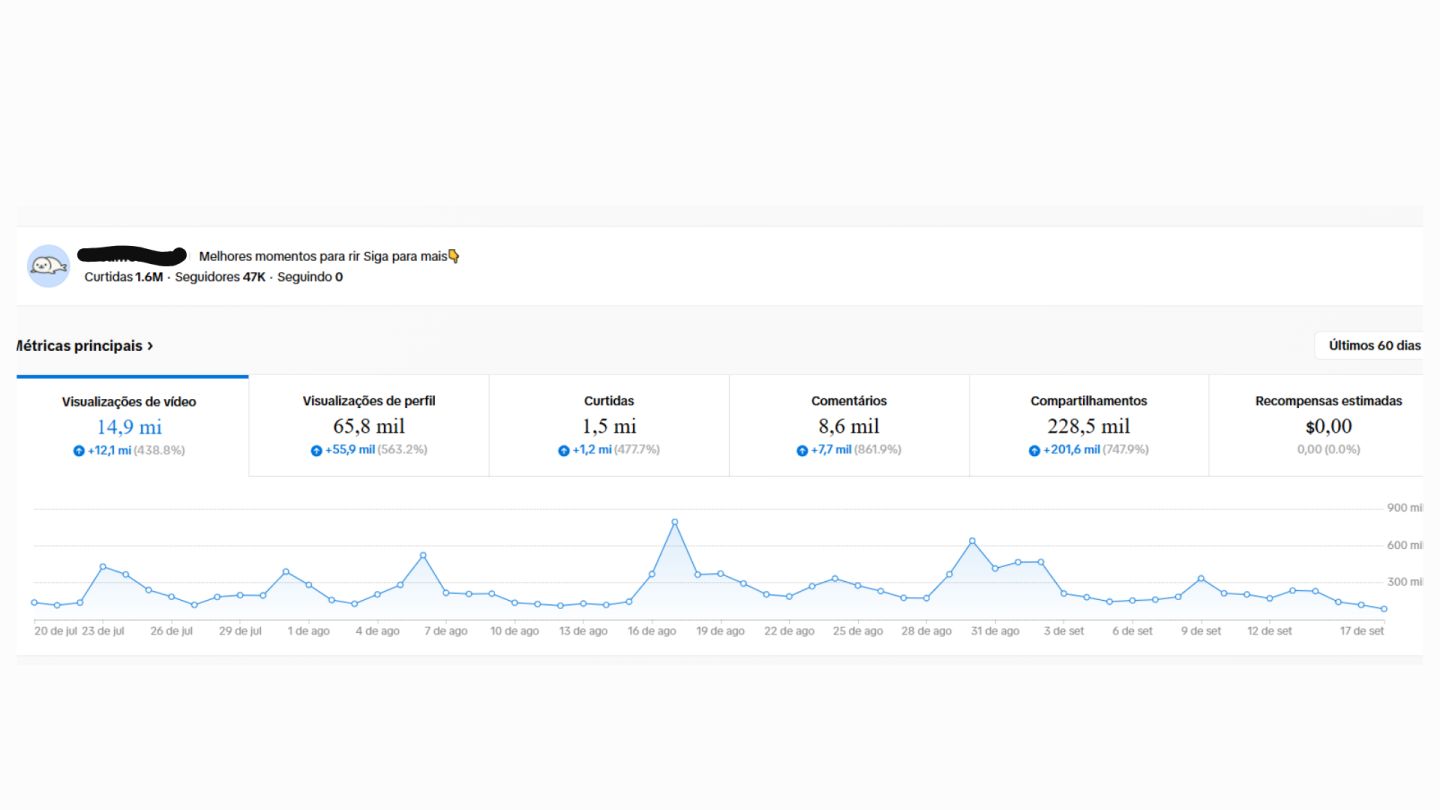Click the up-arrow icon beside +55,9 mil

316,451
